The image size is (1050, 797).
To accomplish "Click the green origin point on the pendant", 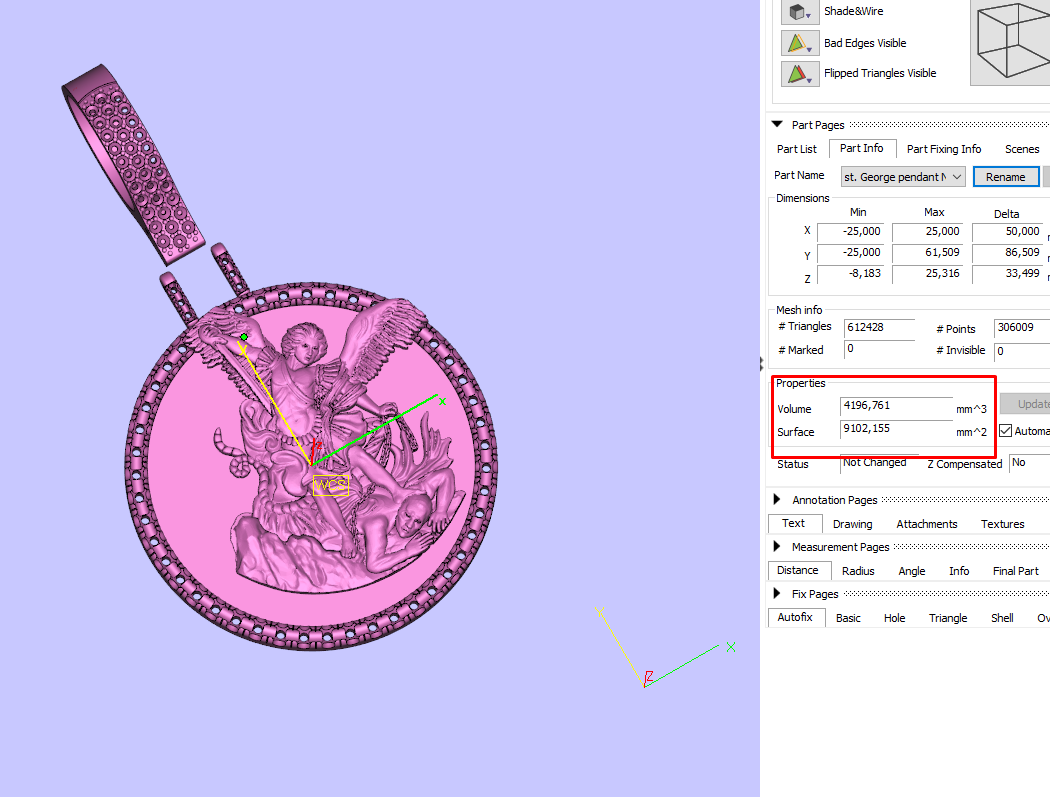I will click(x=244, y=337).
